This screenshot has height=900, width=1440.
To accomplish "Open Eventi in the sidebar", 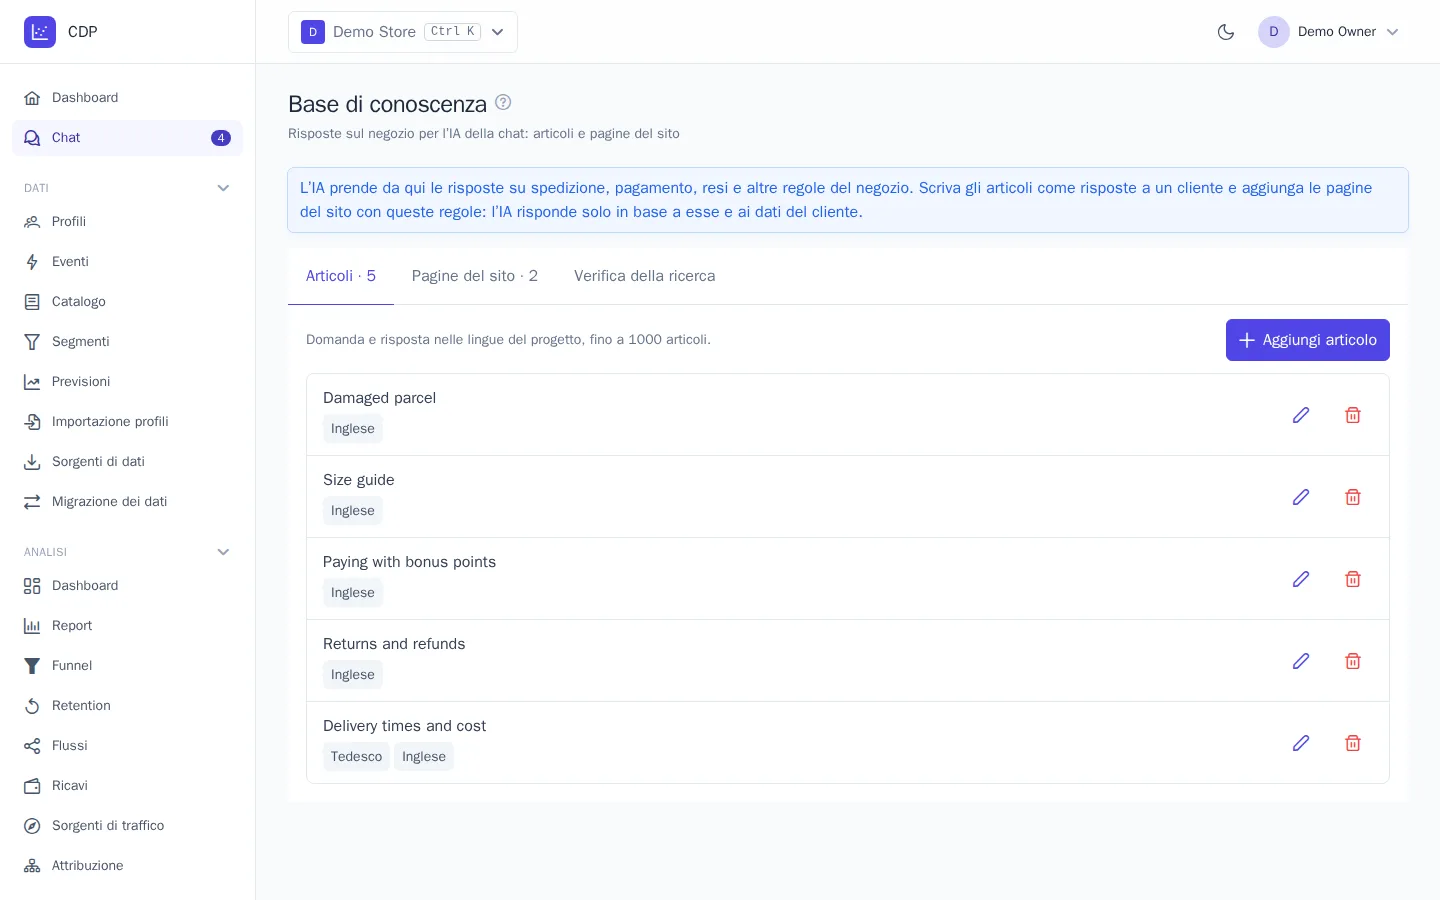I will [127, 262].
